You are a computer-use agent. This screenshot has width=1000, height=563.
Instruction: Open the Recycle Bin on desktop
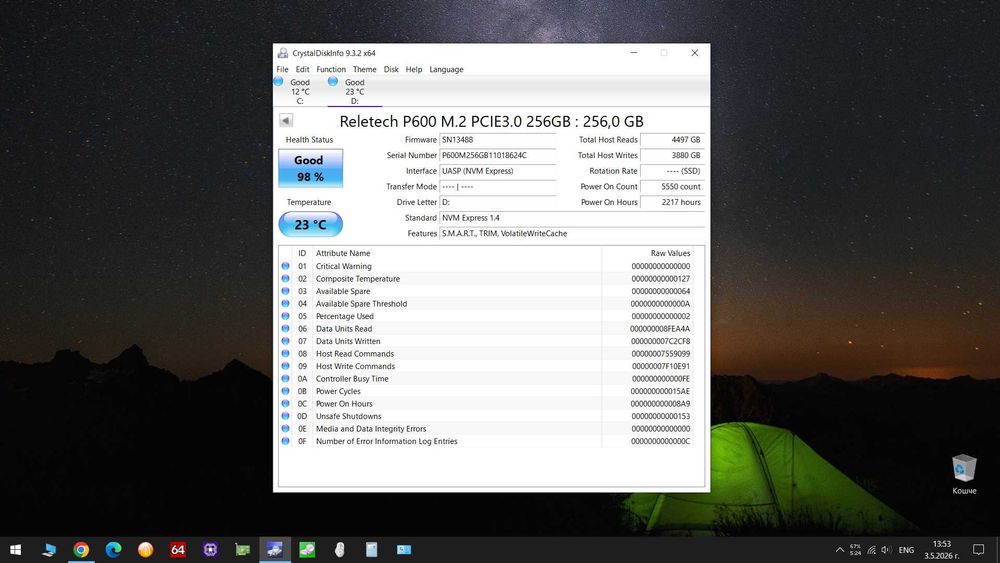[x=964, y=474]
